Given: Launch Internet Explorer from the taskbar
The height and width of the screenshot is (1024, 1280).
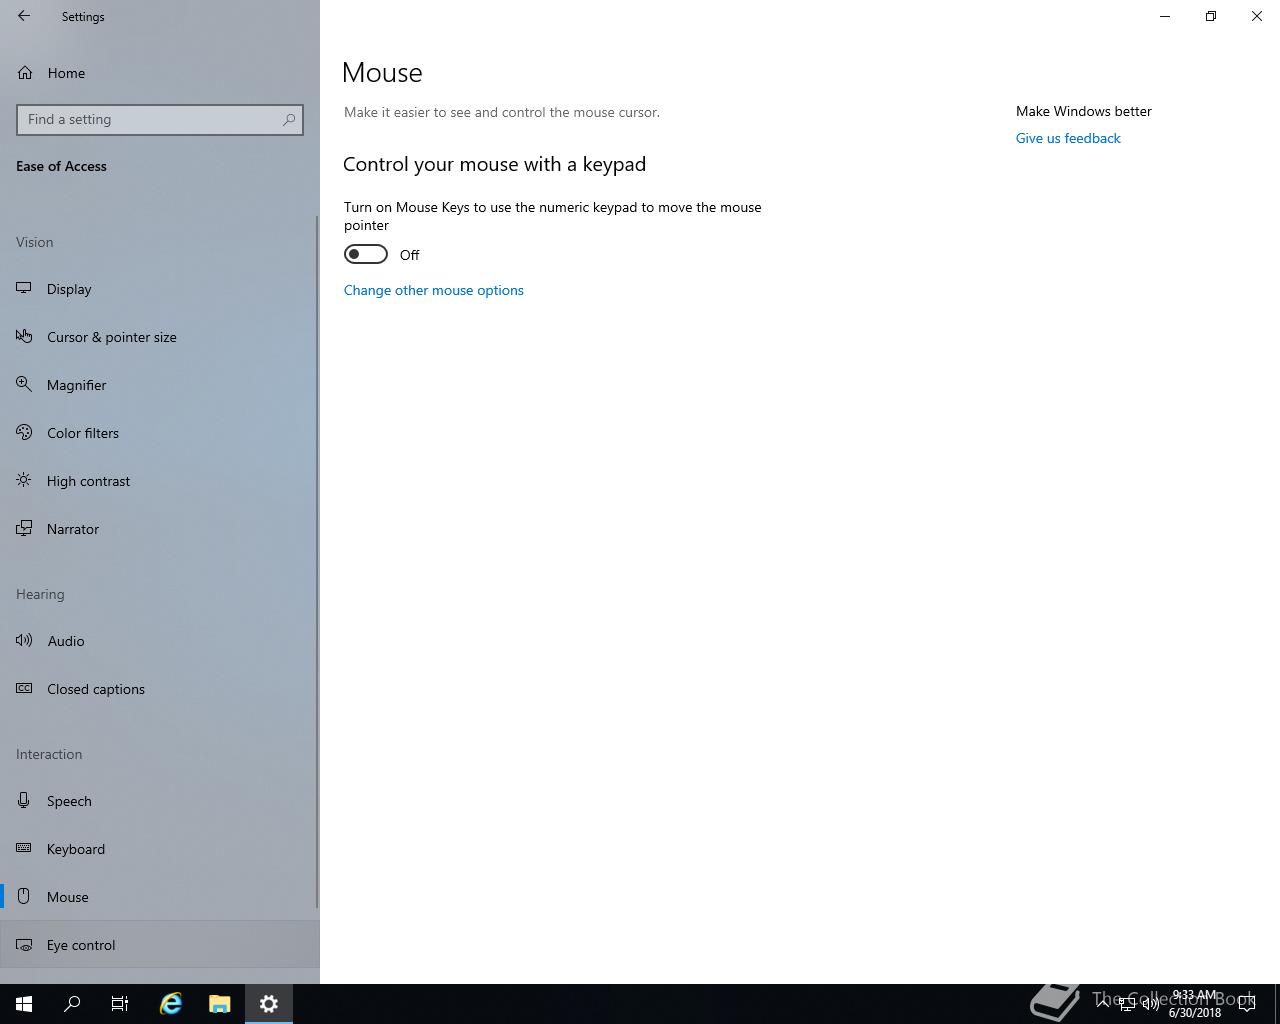Looking at the screenshot, I should pyautogui.click(x=171, y=1004).
